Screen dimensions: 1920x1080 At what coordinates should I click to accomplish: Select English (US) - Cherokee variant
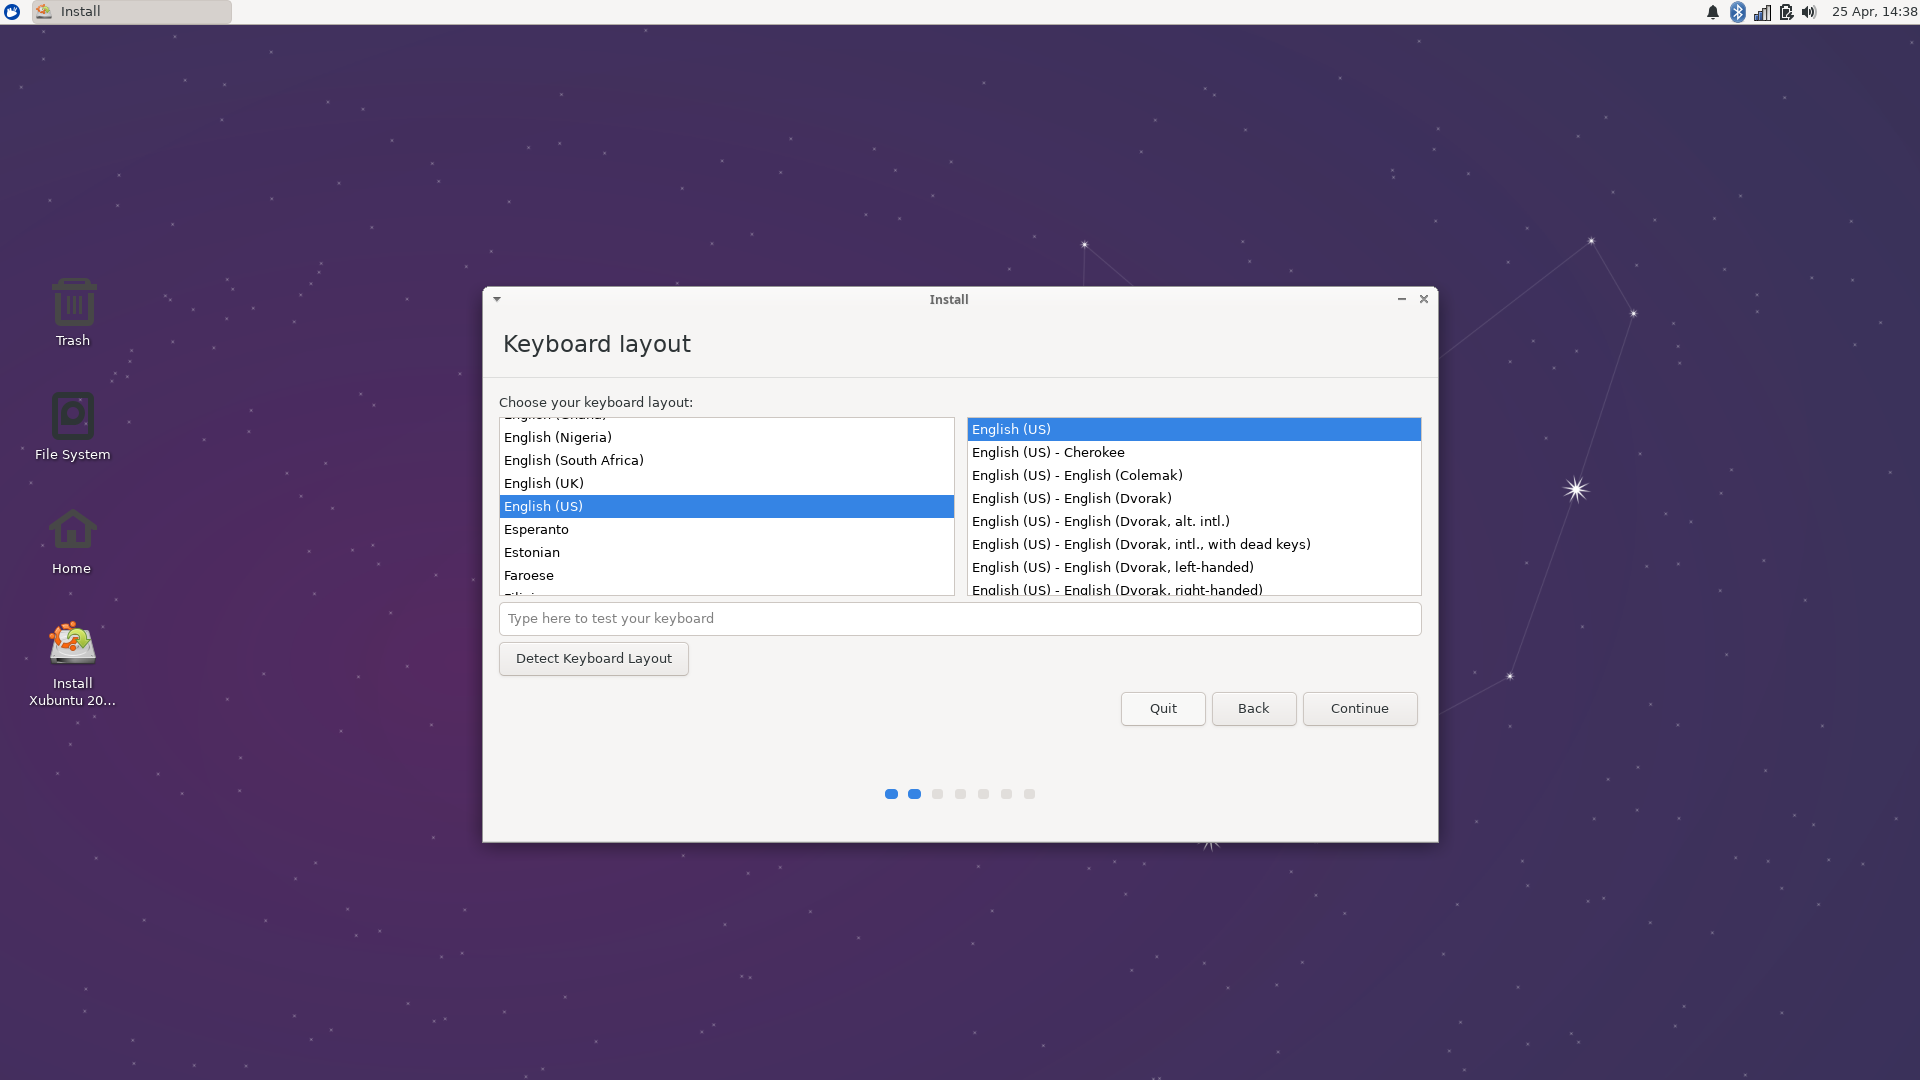pyautogui.click(x=1194, y=452)
